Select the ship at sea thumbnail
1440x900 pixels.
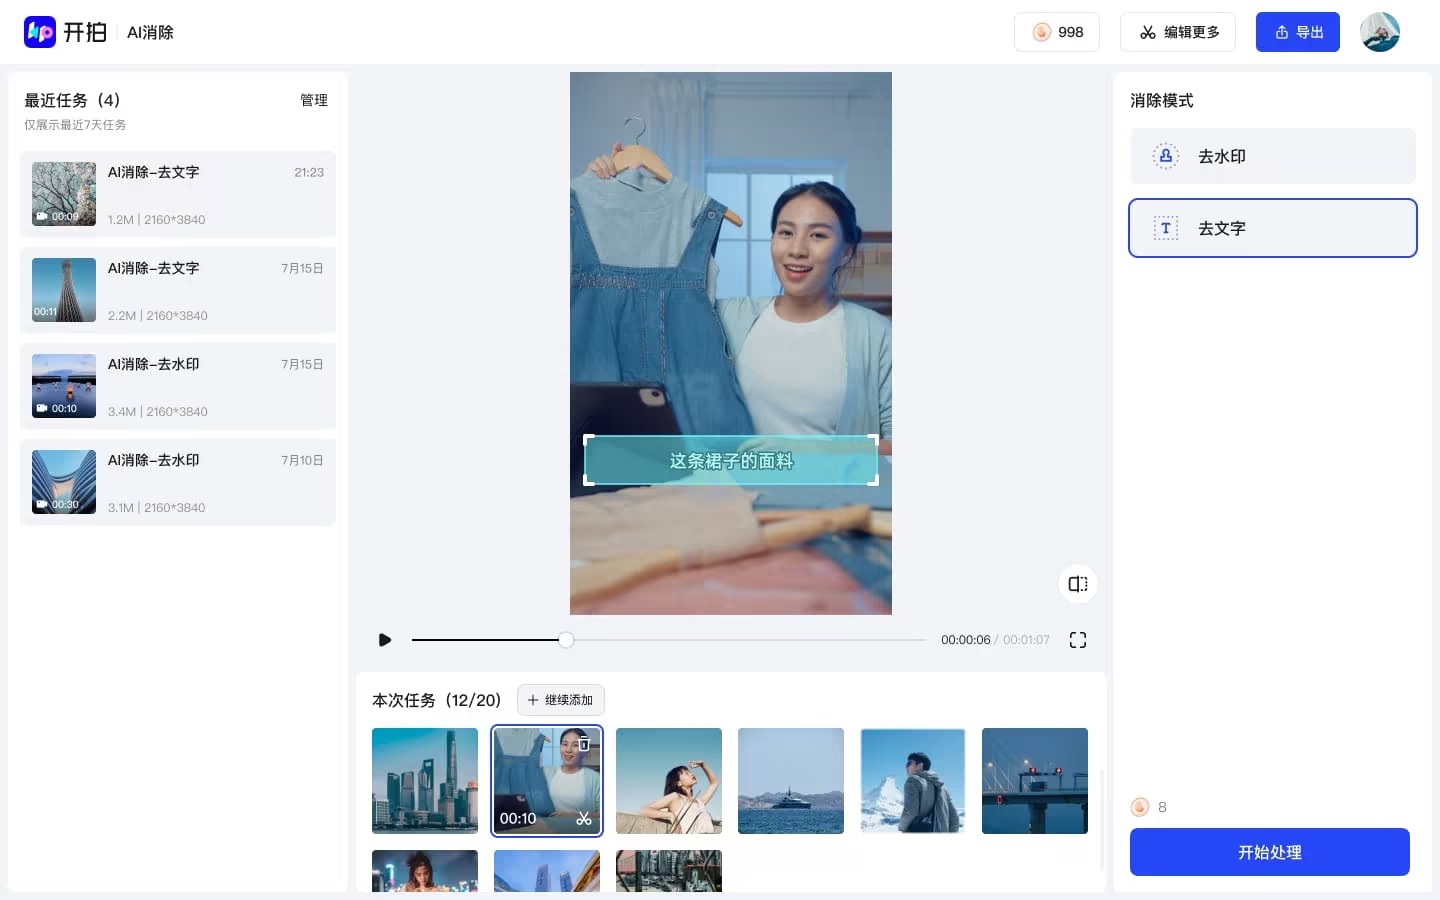coord(791,781)
